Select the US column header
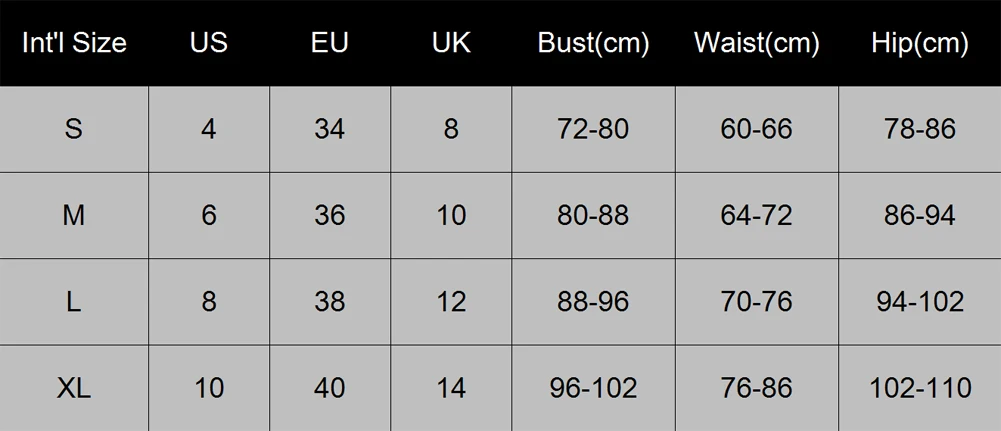The height and width of the screenshot is (431, 1001). point(209,43)
